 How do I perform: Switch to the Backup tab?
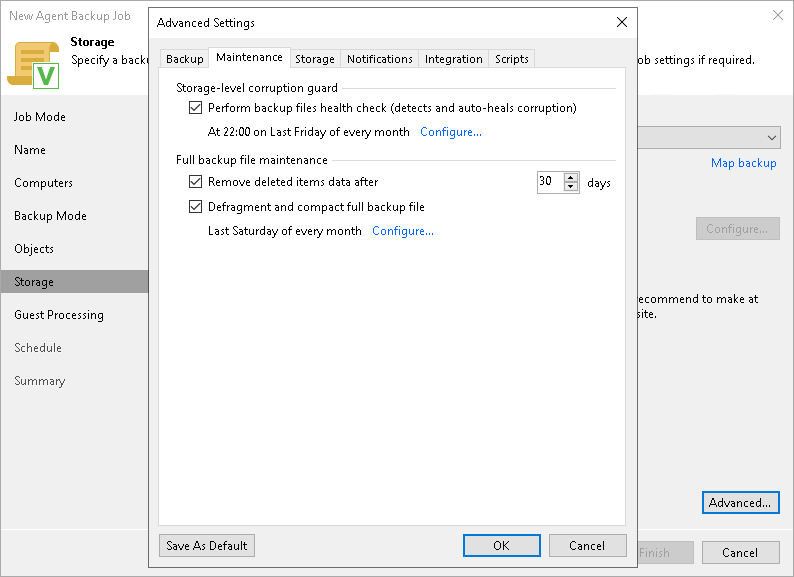coord(184,59)
